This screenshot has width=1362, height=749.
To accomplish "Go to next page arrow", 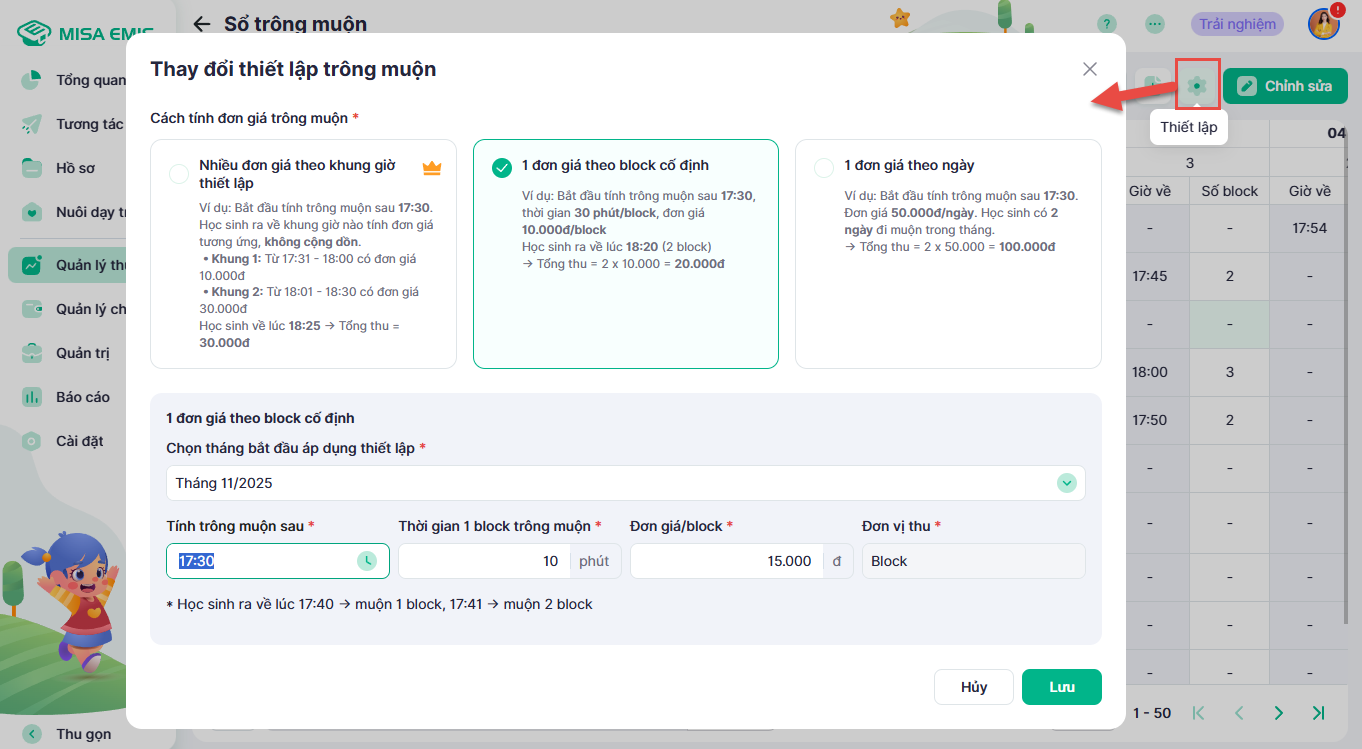I will pyautogui.click(x=1278, y=713).
